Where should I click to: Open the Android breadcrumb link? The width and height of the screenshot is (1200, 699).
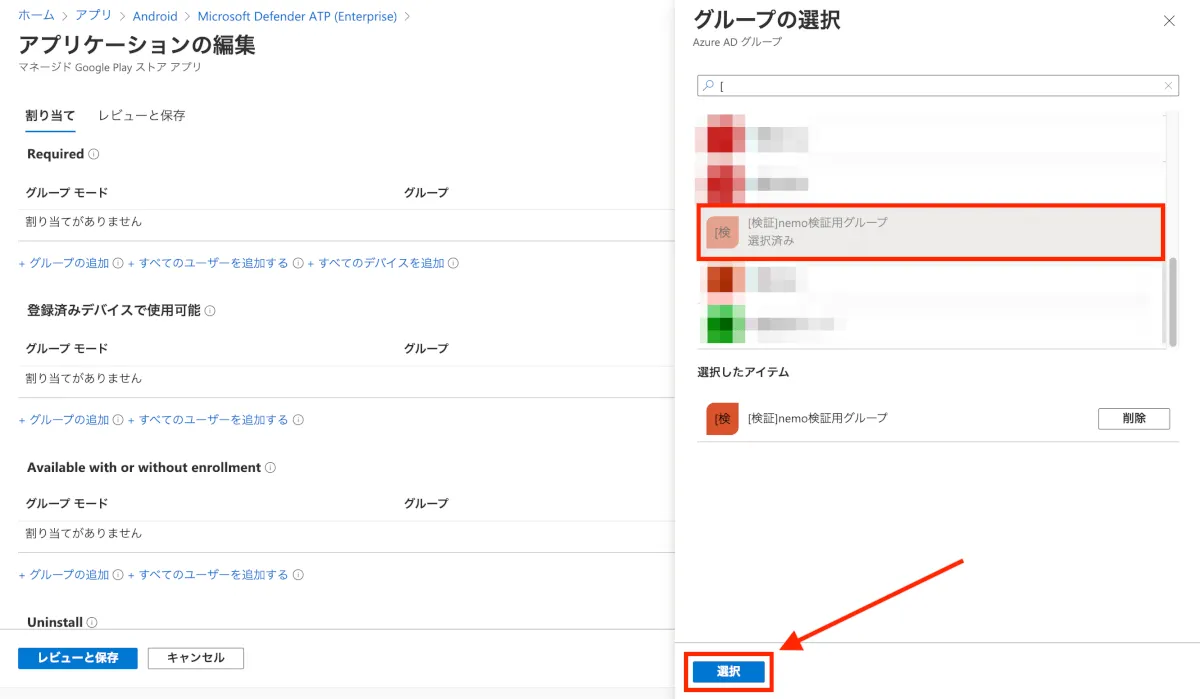(155, 16)
